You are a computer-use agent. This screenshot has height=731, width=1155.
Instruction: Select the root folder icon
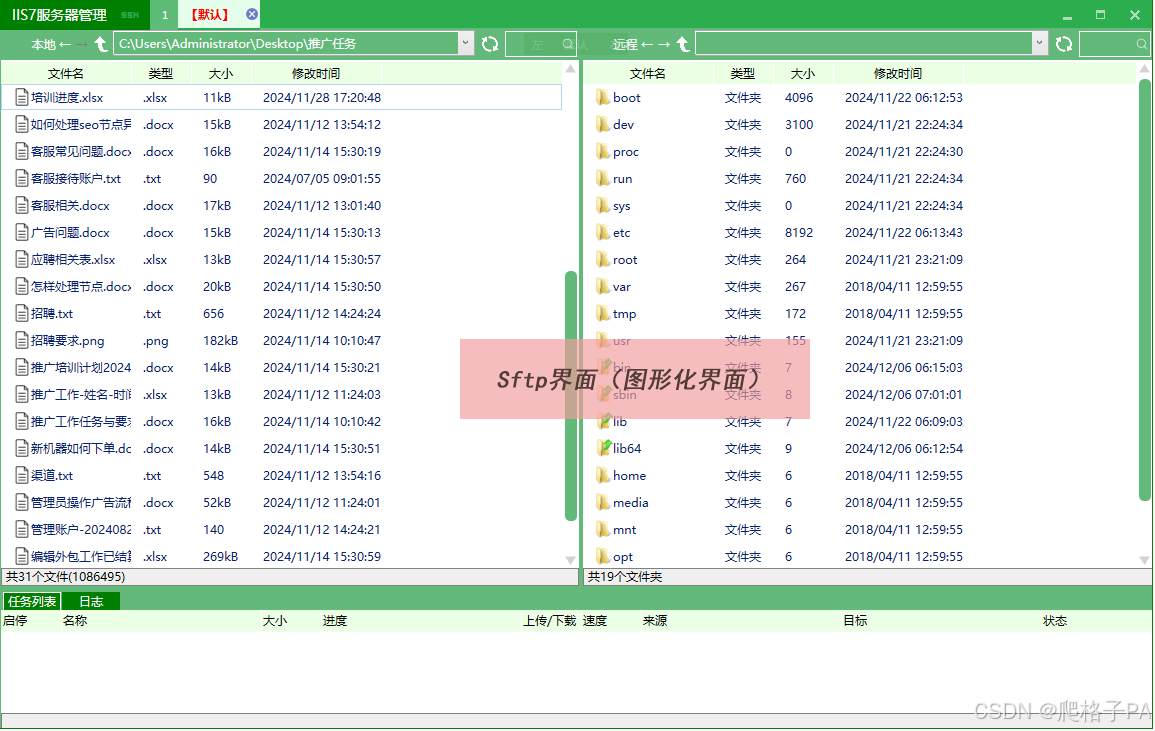coord(603,259)
